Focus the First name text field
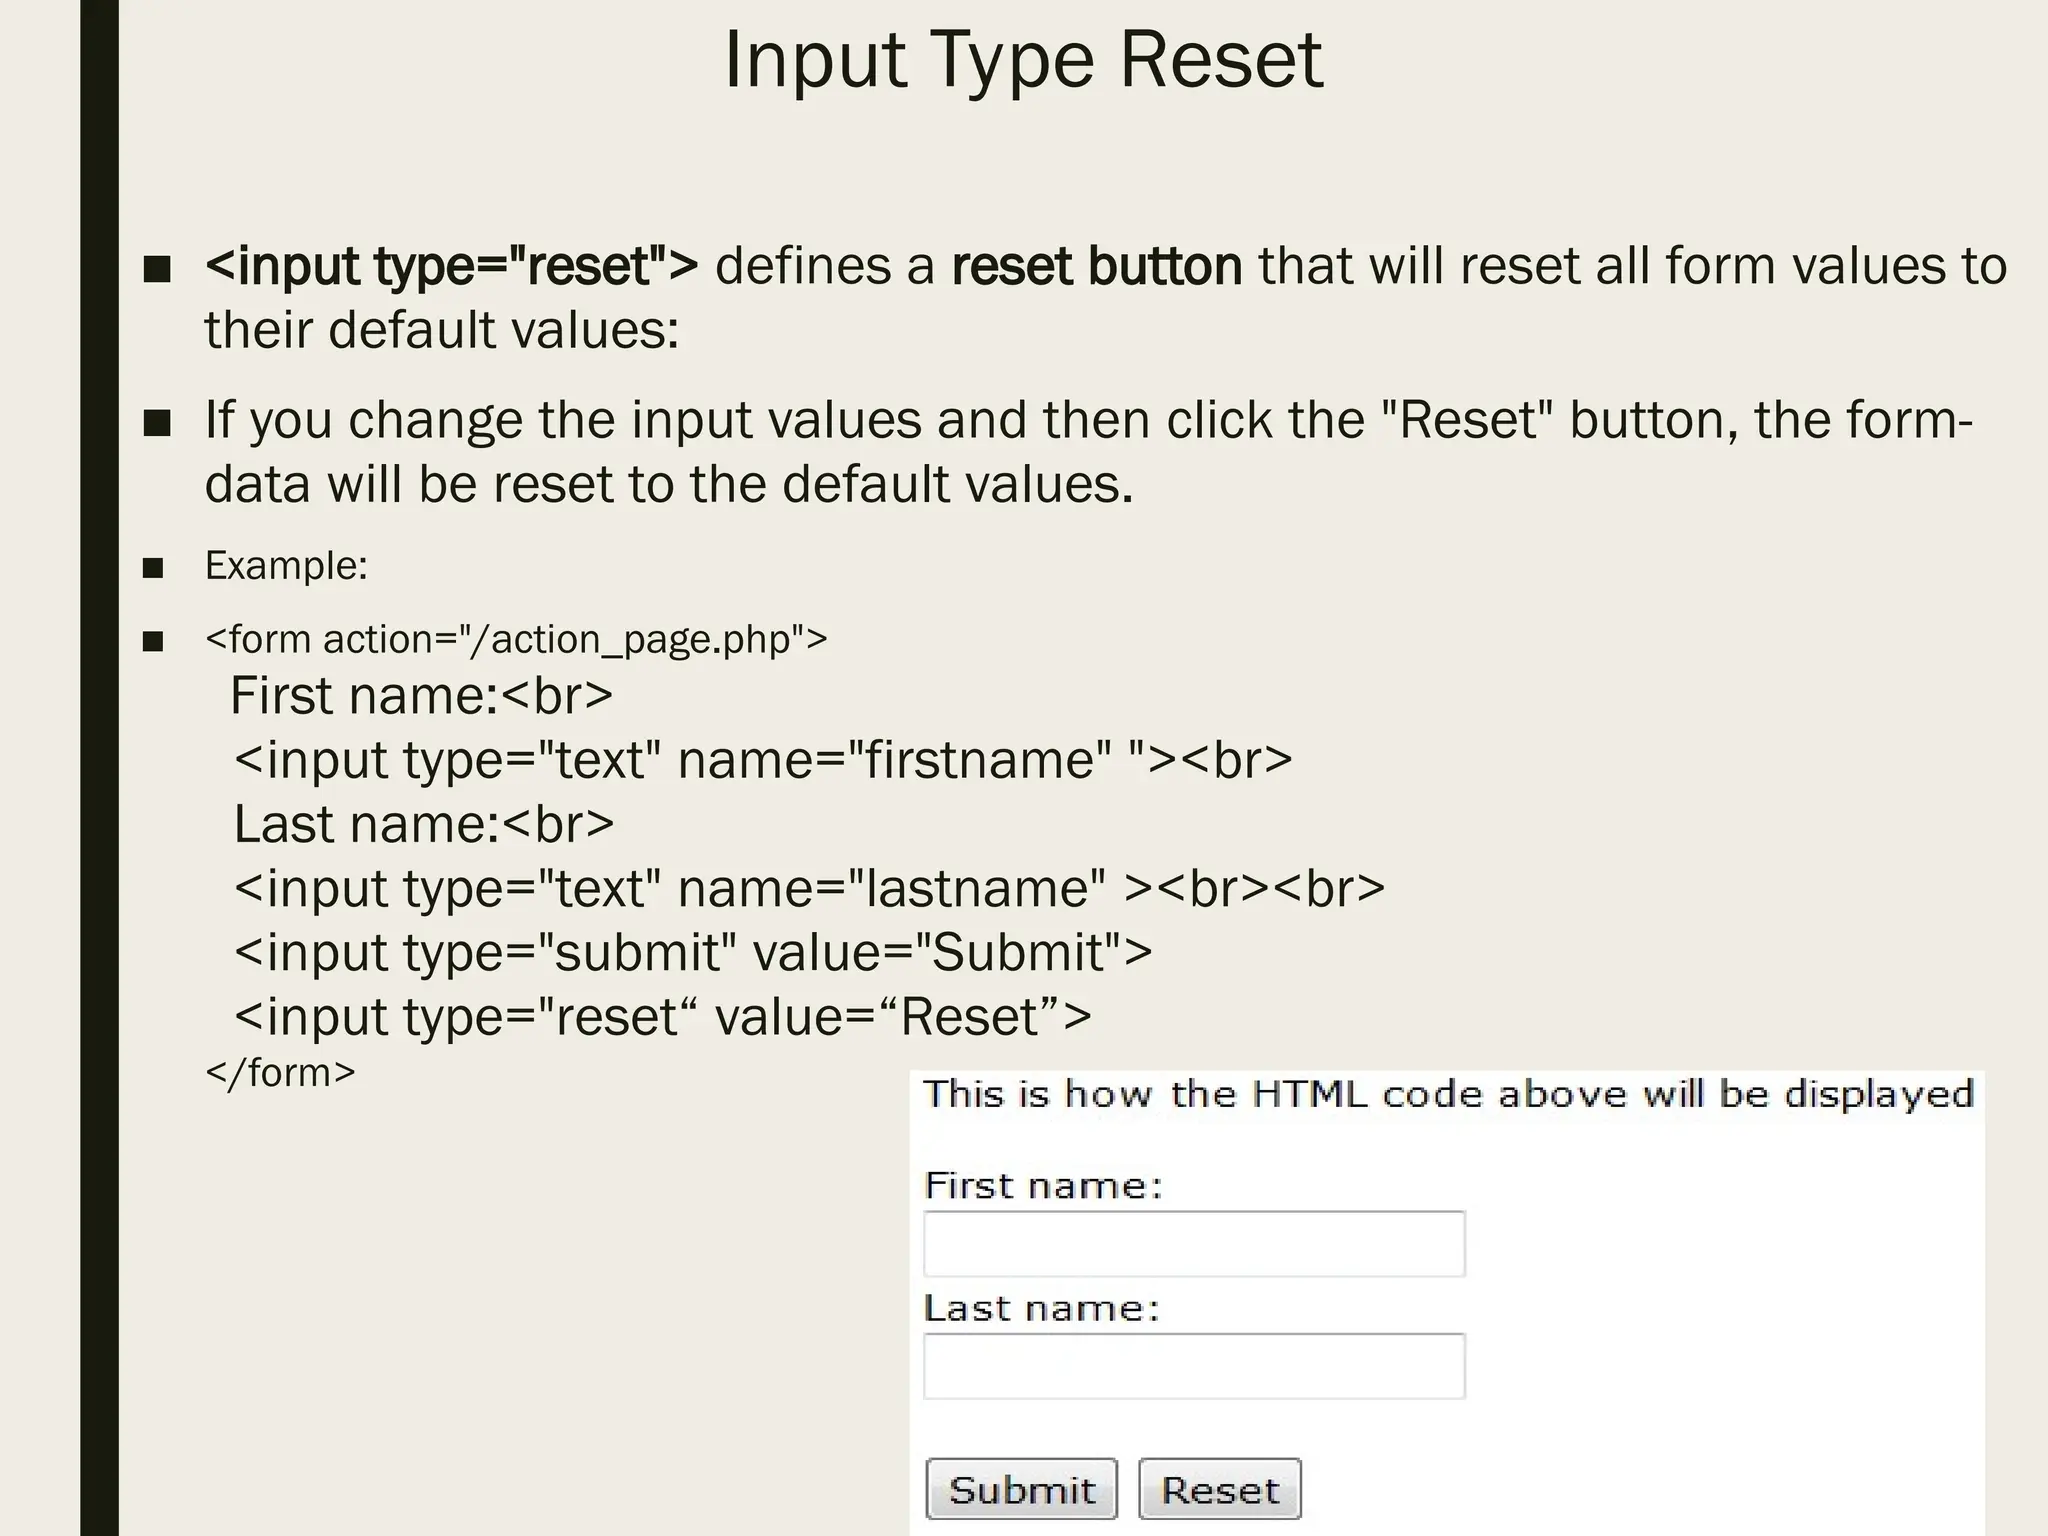 [1194, 1243]
